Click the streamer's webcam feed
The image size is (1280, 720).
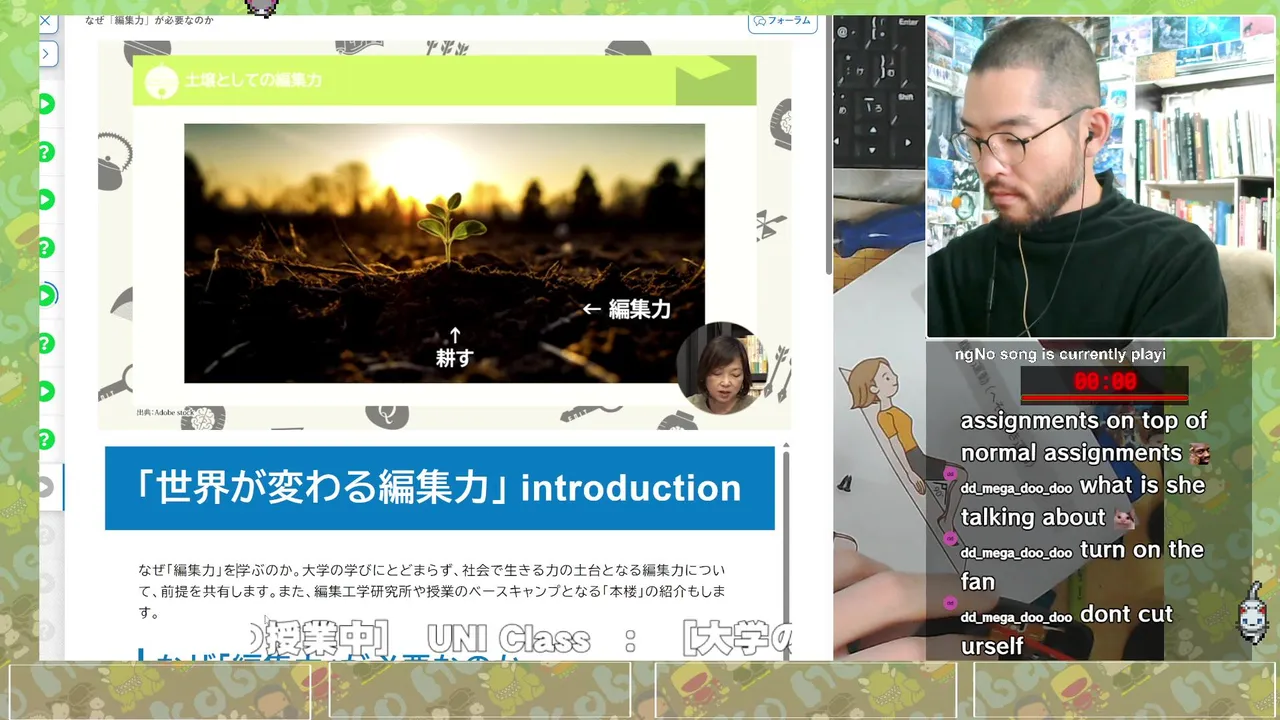click(1100, 177)
